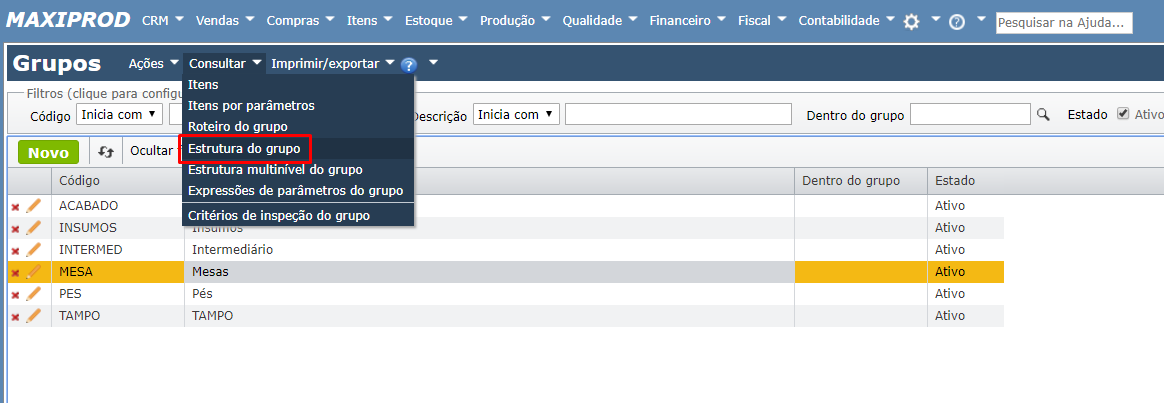The width and height of the screenshot is (1164, 403).
Task: Select Estrutura multinível do grupo
Action: (298, 170)
